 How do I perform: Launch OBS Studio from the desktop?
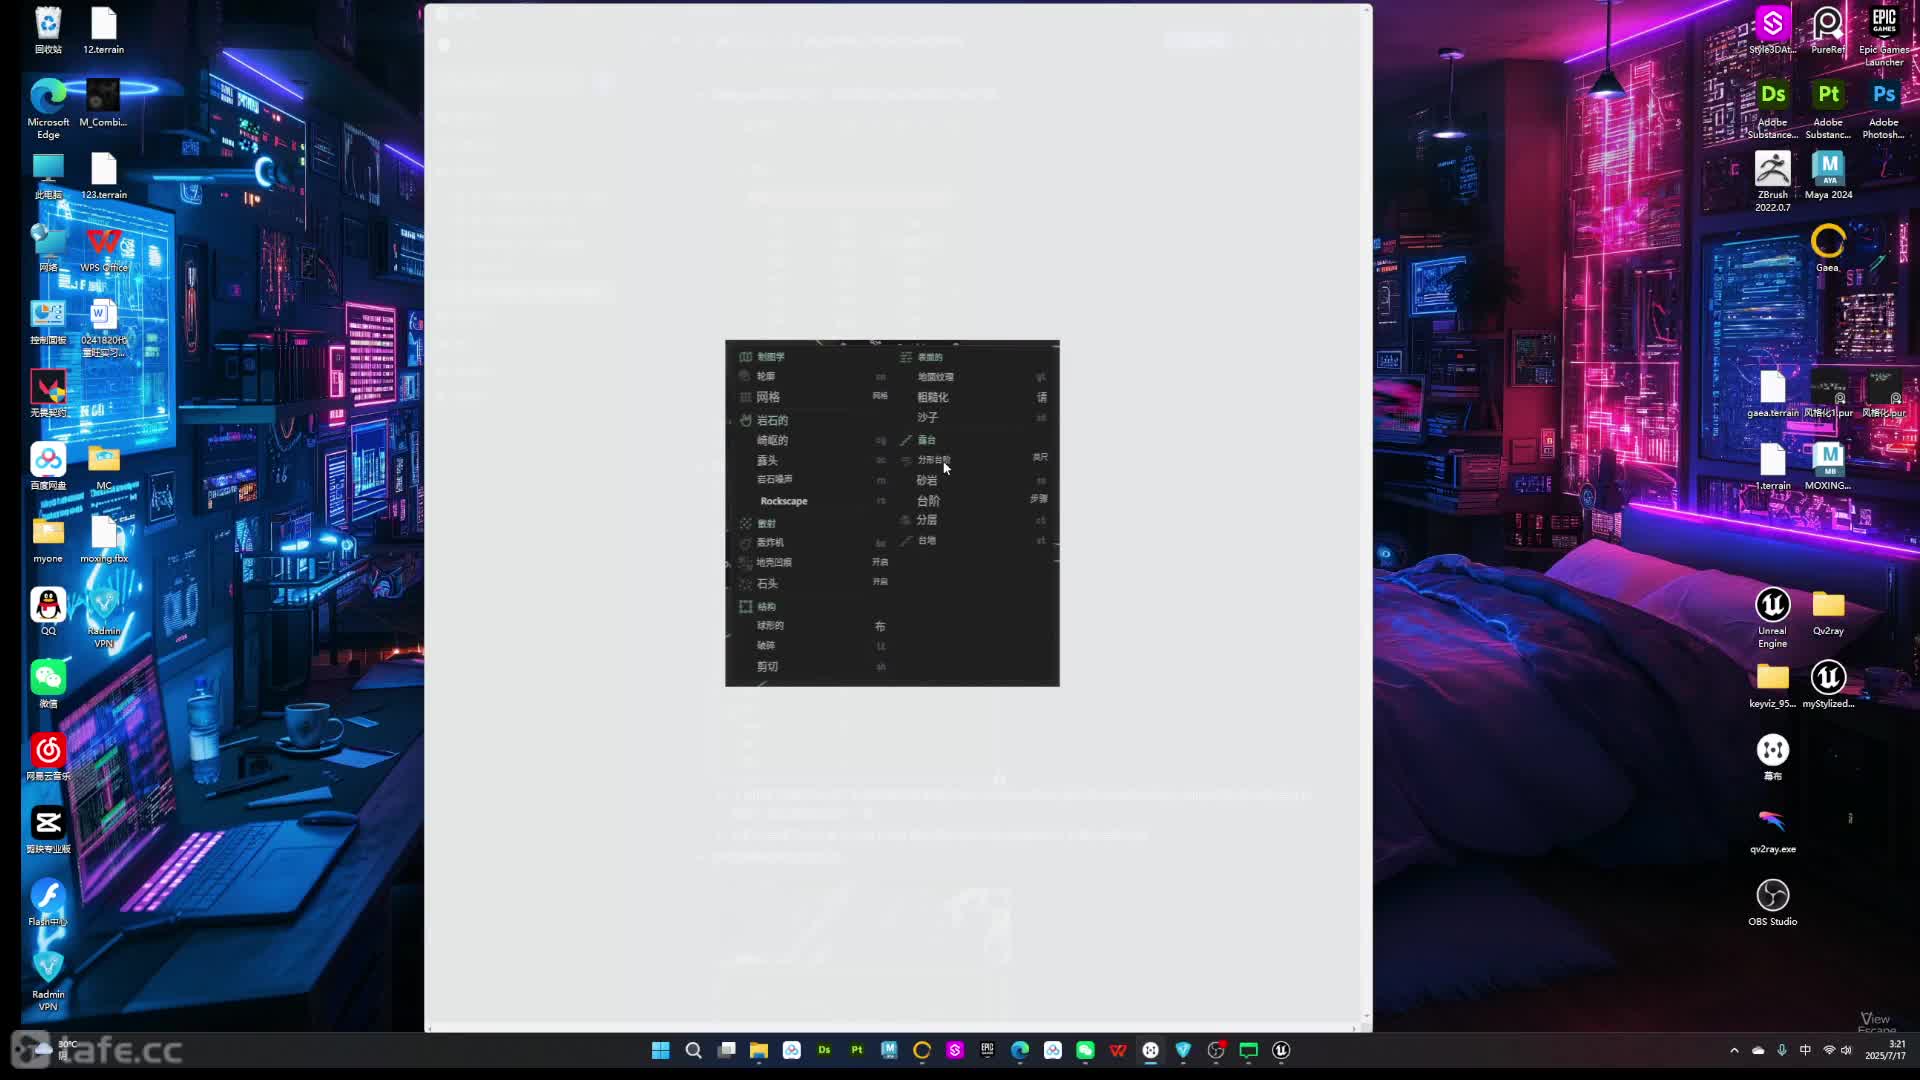coord(1773,903)
